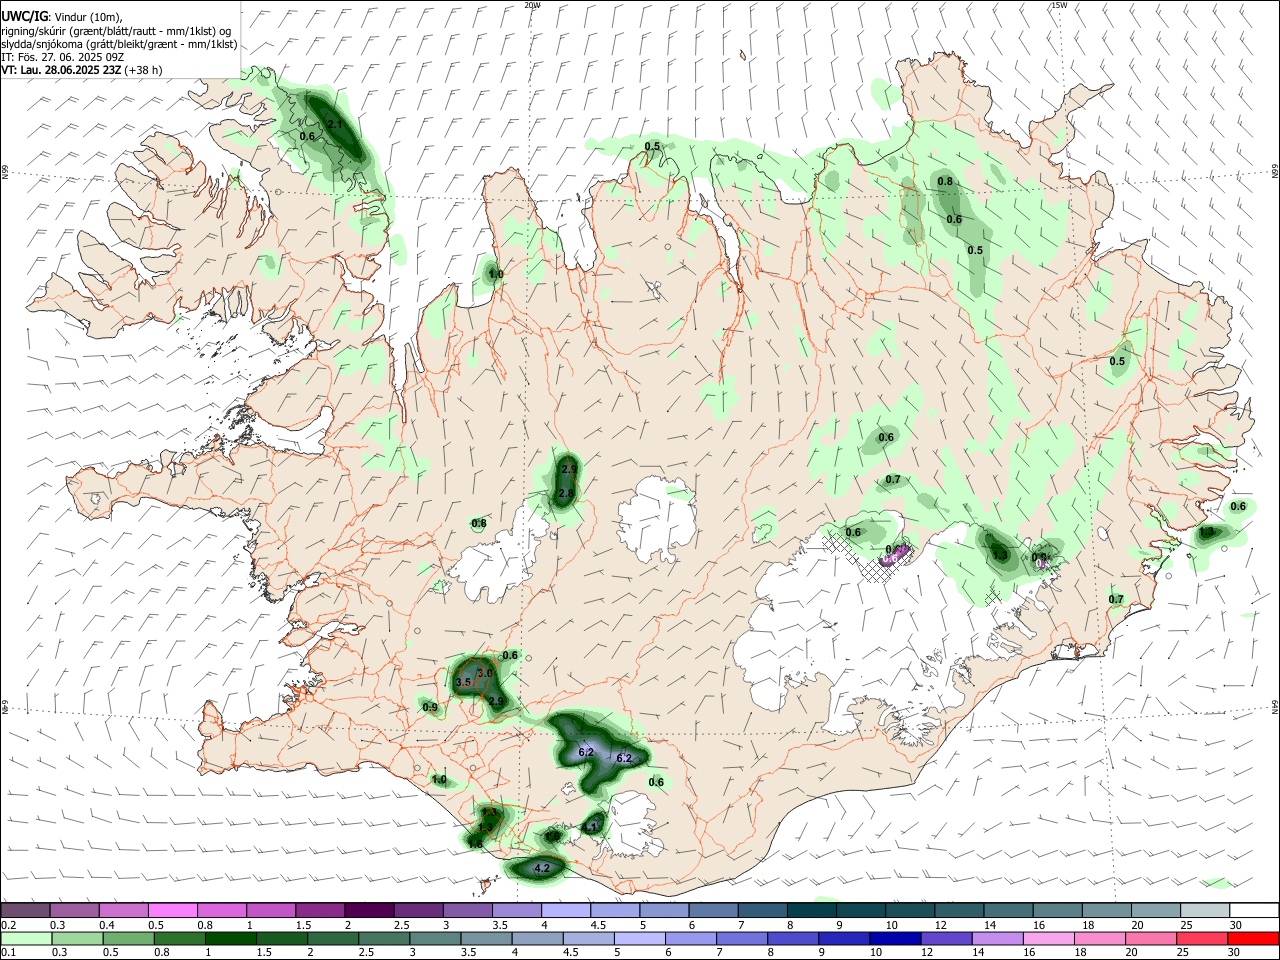Screen dimensions: 1280x960
Task: Click the purple snow patch on the glacier
Action: coord(896,555)
